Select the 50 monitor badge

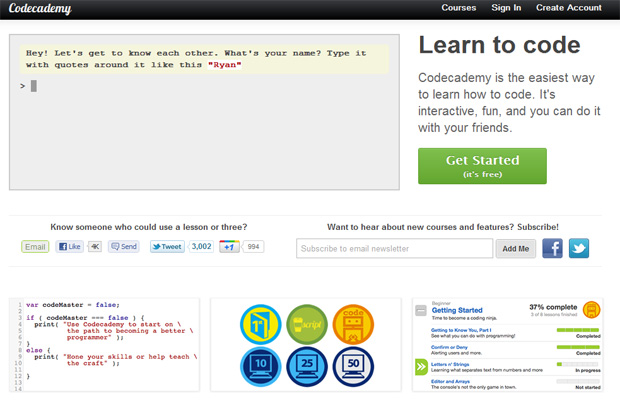[352, 366]
